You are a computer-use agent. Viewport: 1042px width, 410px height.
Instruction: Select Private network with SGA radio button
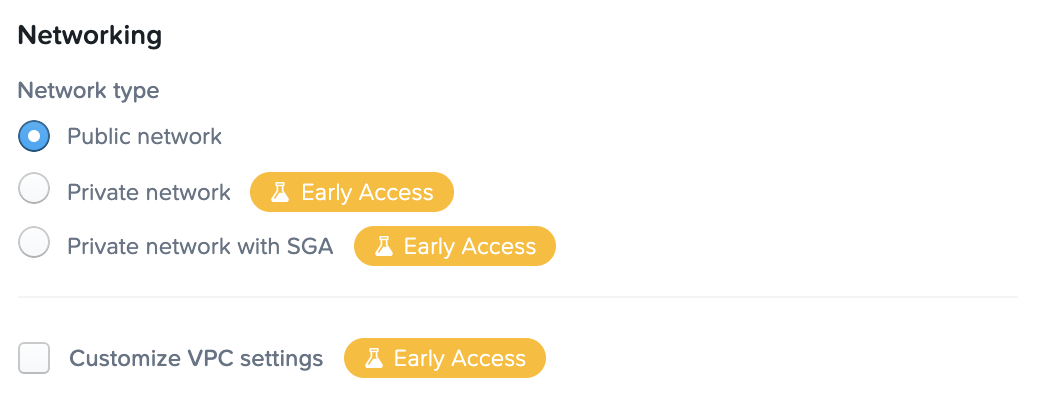(34, 244)
